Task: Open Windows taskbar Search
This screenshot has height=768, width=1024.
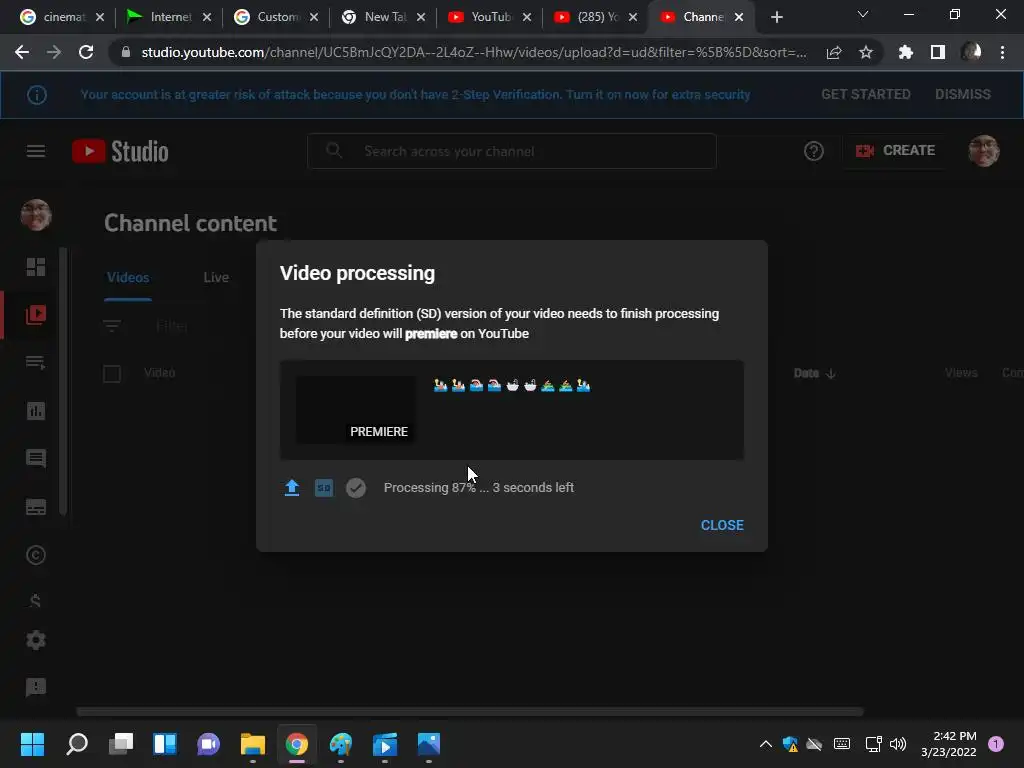Action: 76,744
